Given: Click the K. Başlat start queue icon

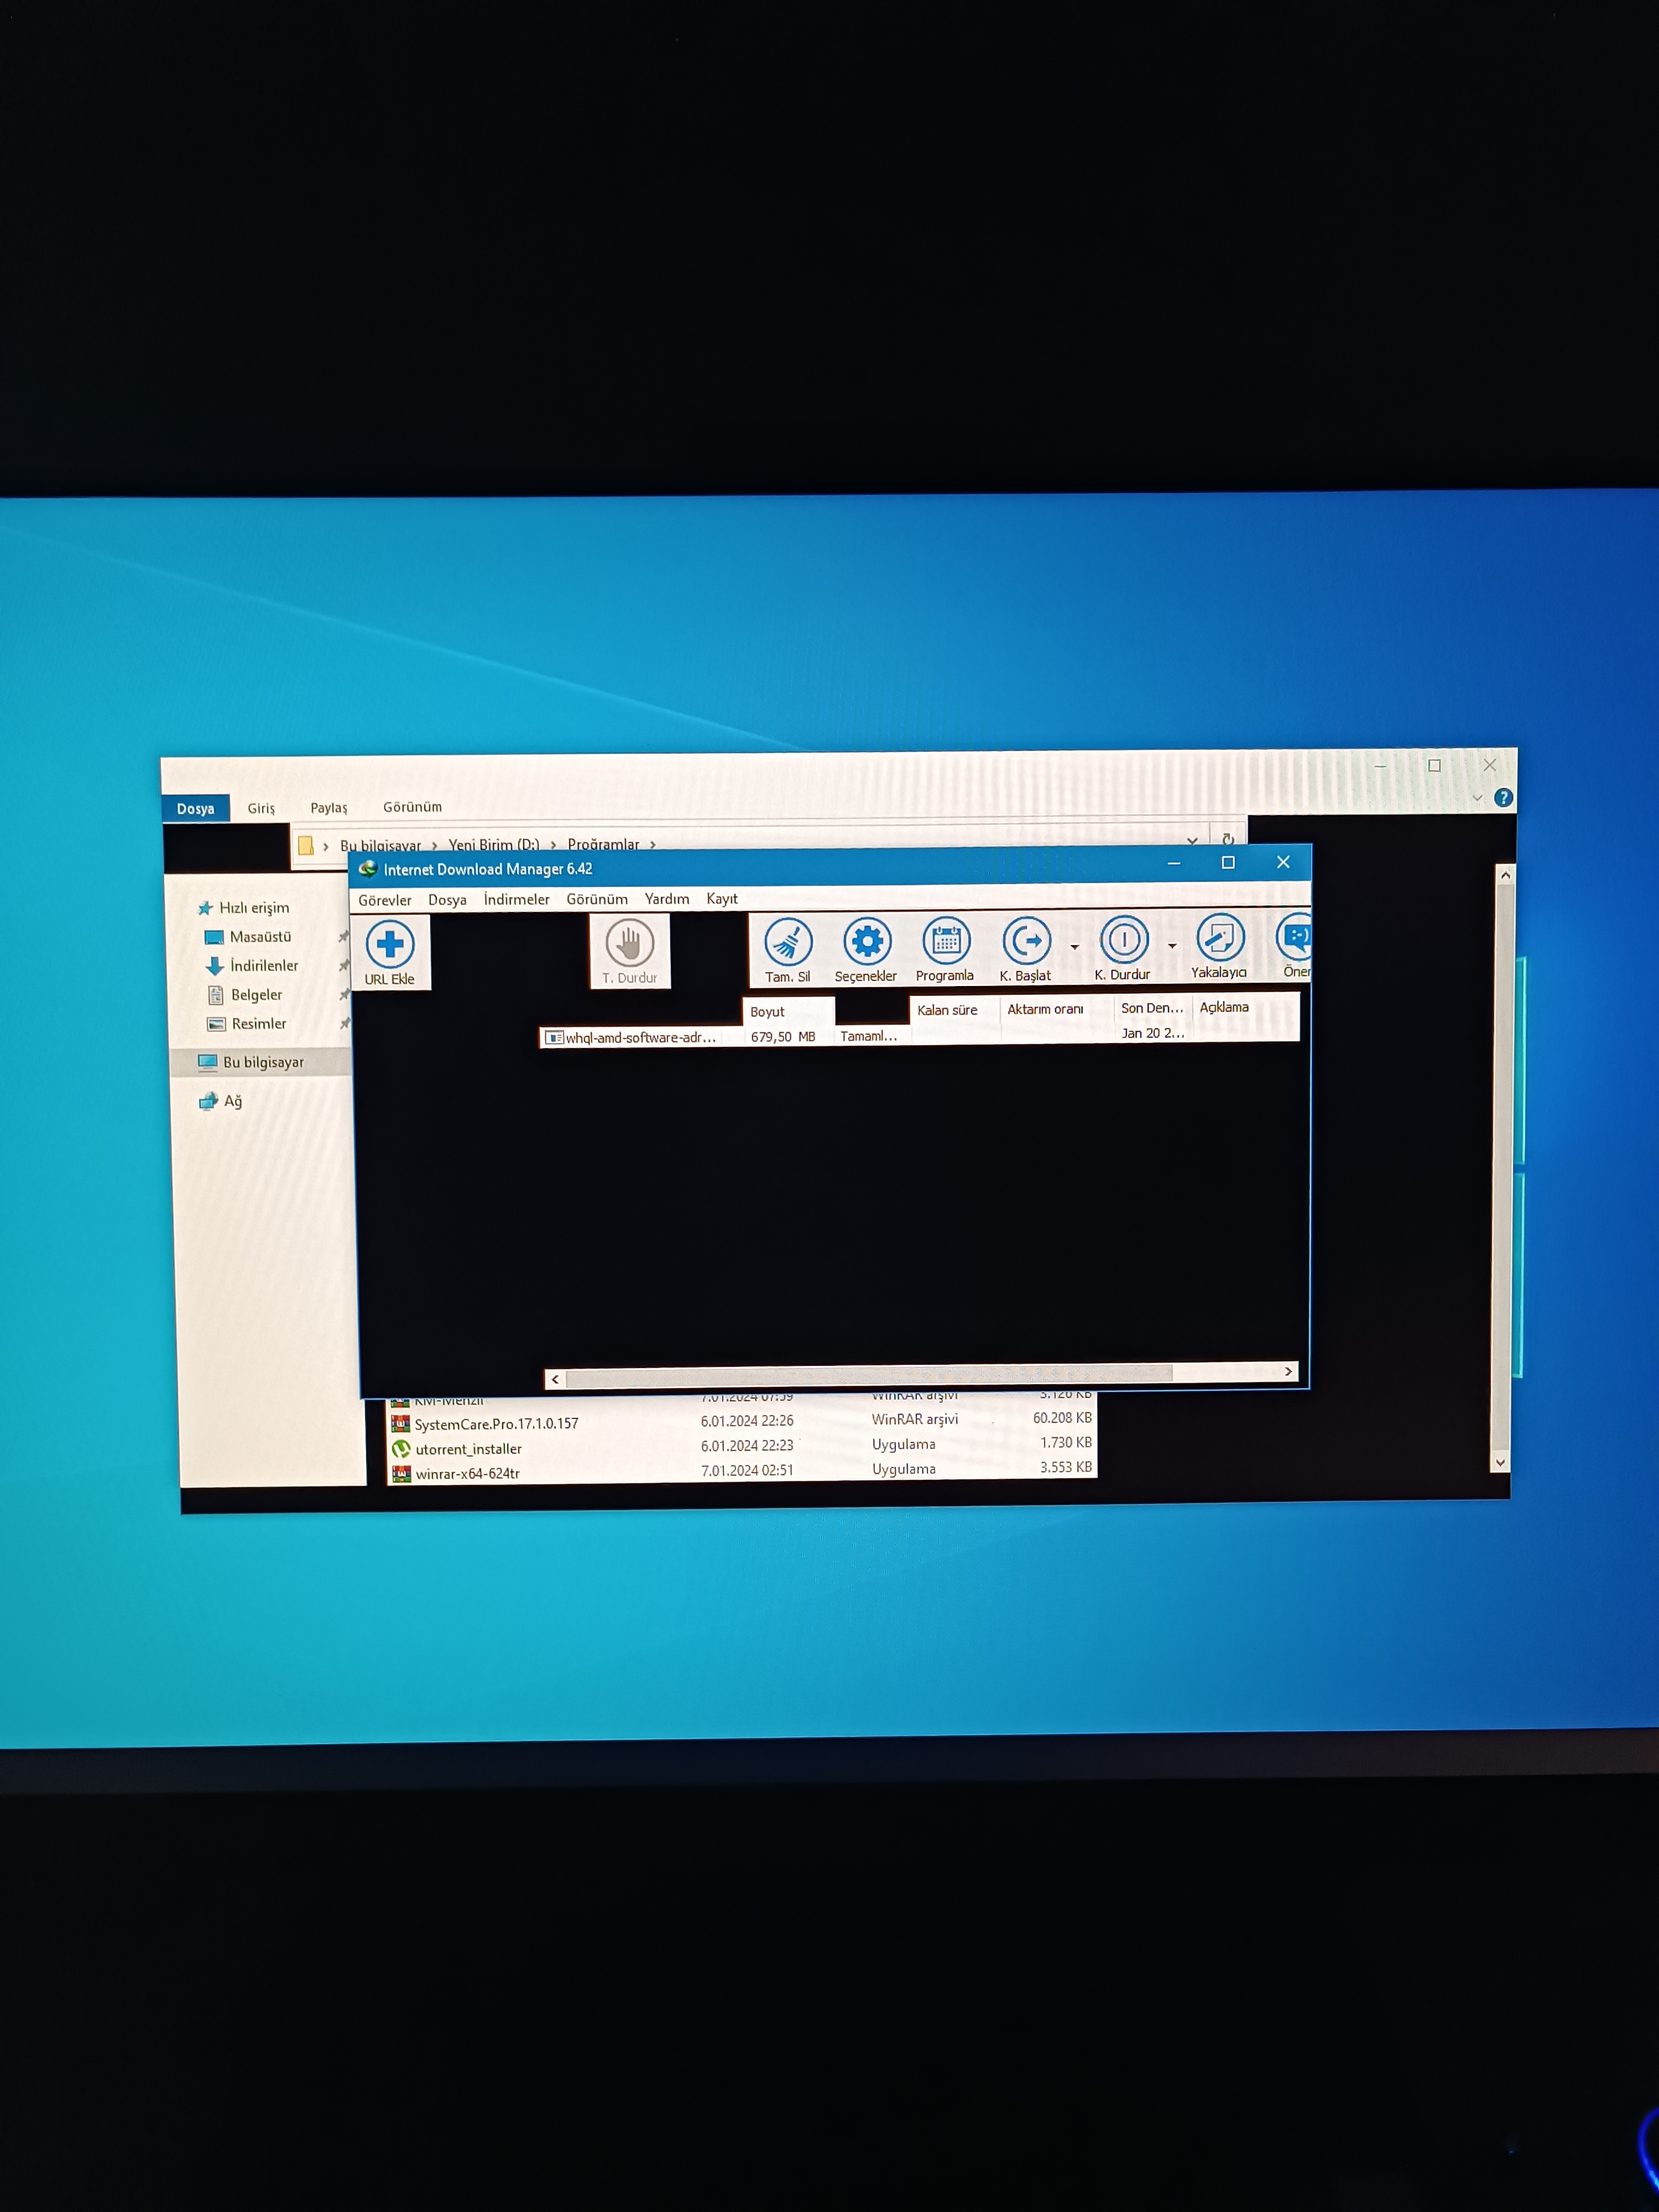Looking at the screenshot, I should [1026, 941].
